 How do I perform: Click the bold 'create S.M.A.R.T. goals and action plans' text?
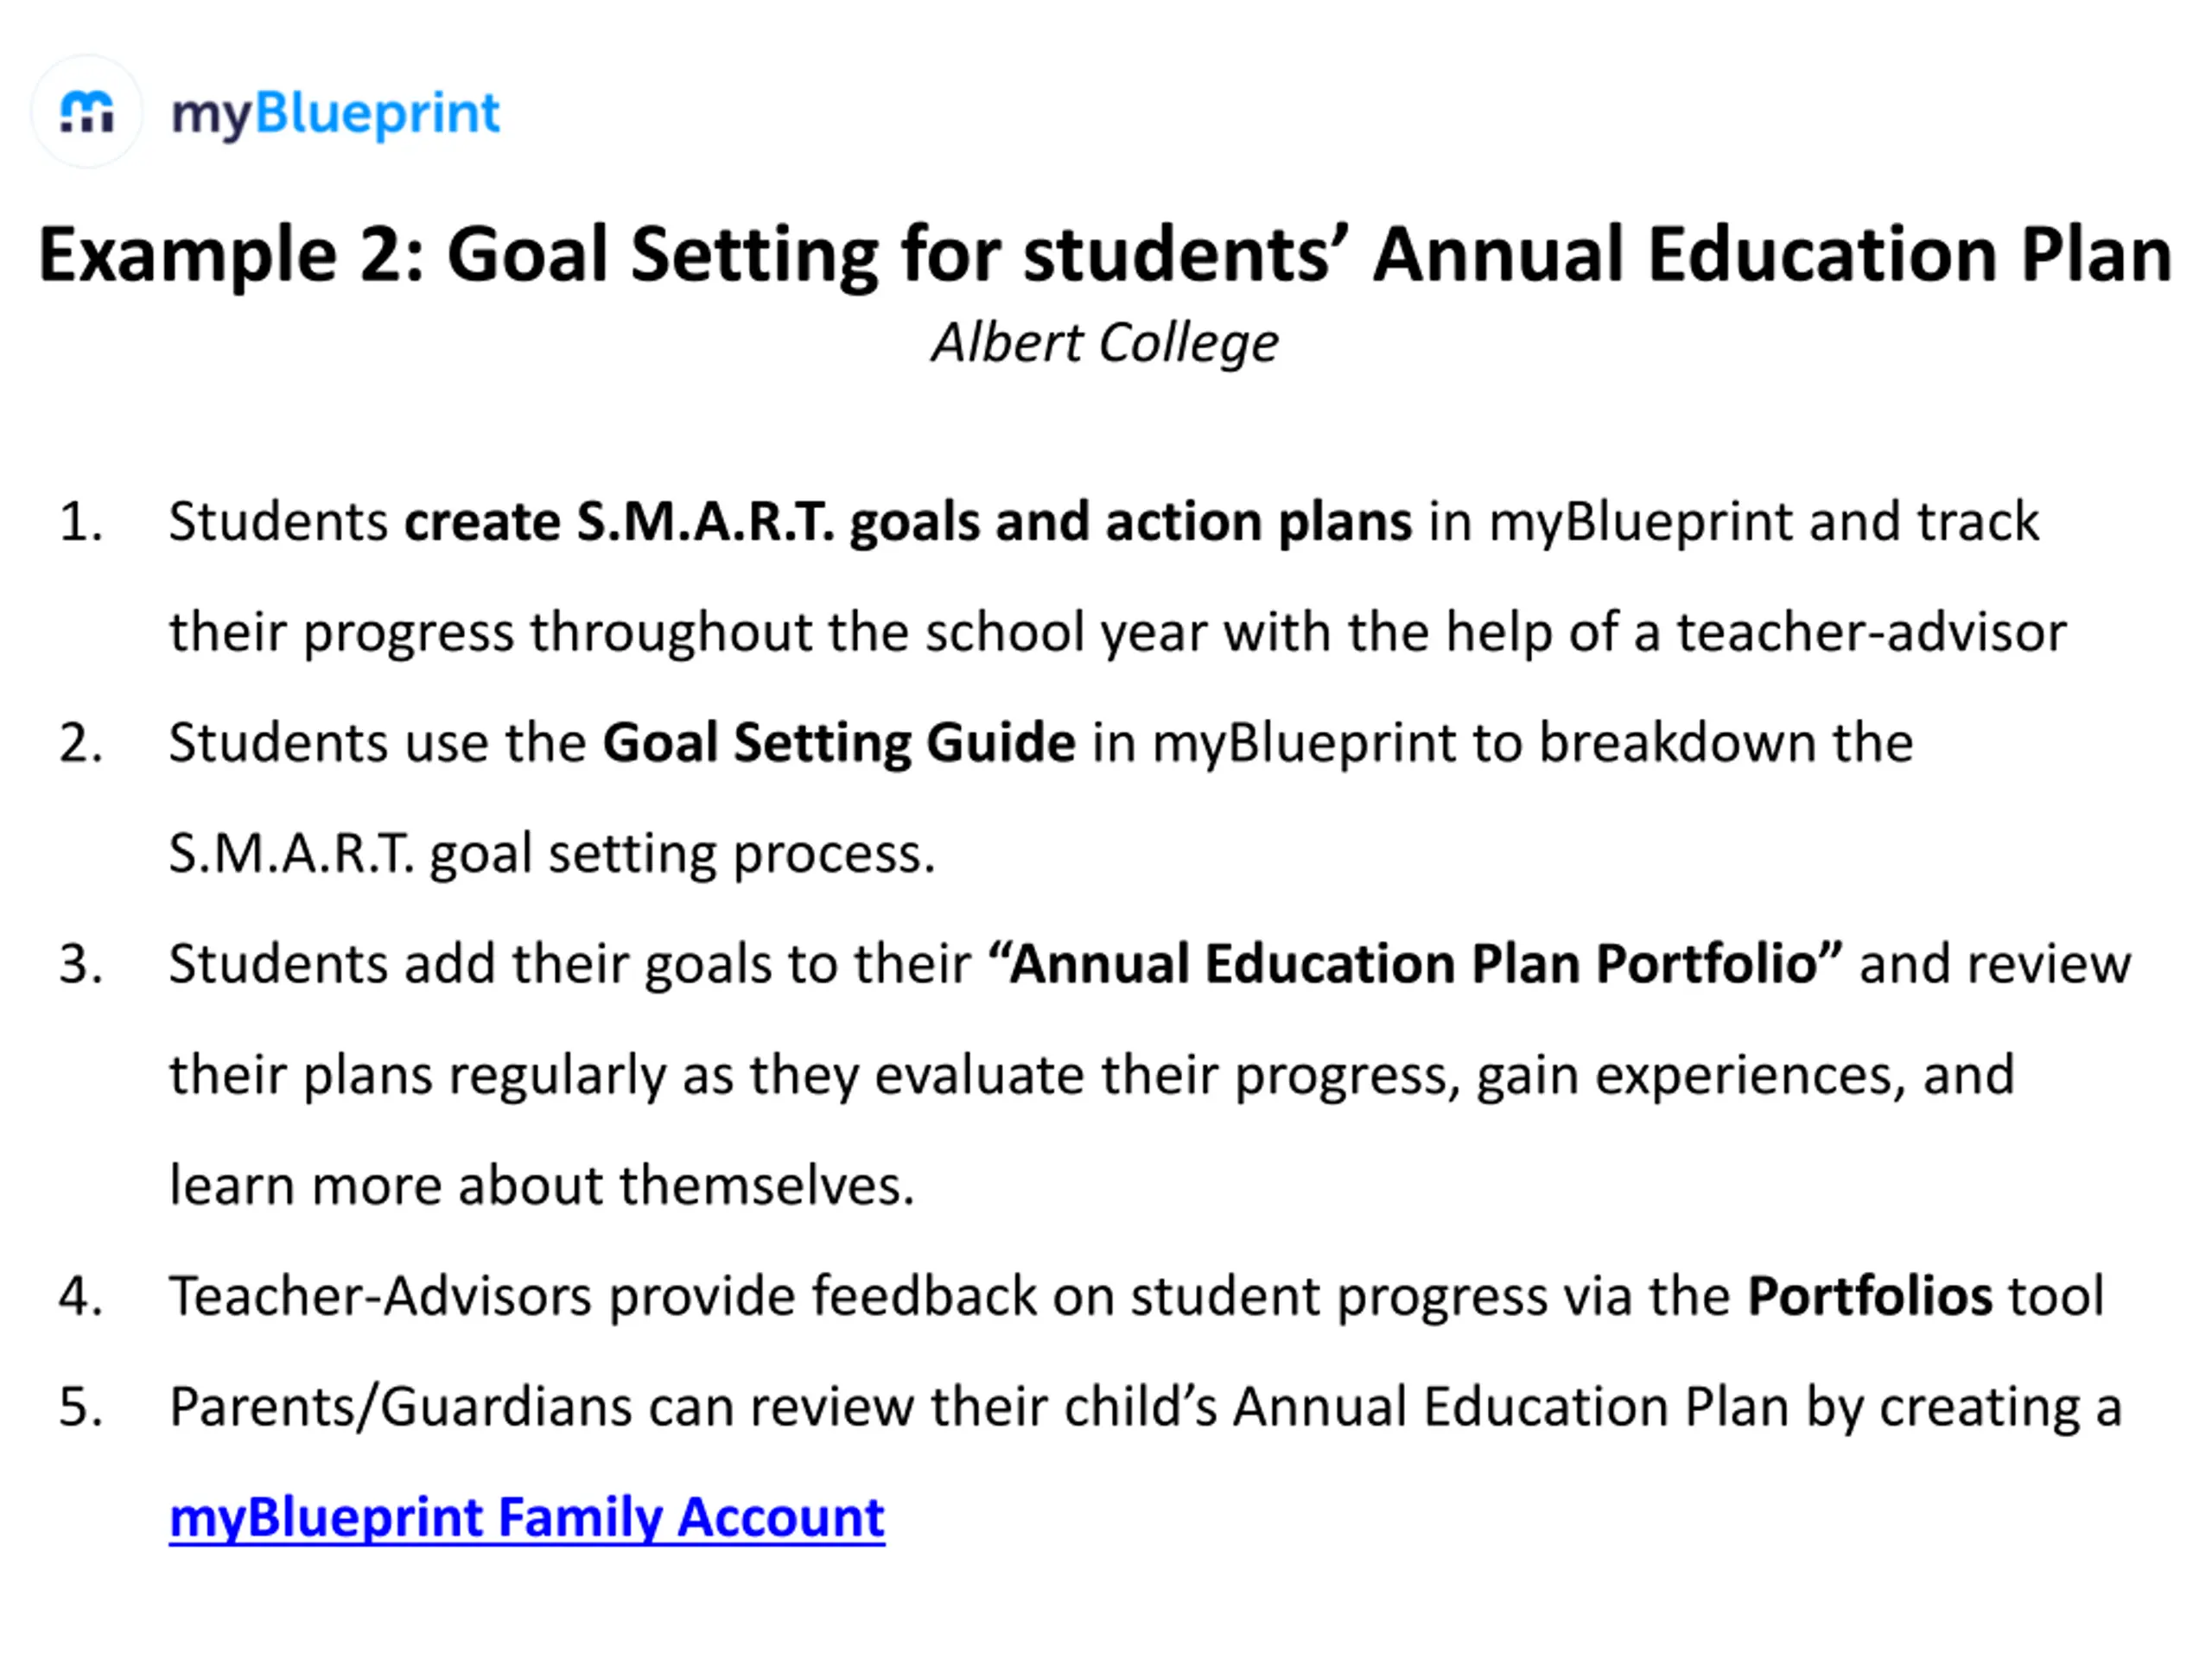(x=907, y=522)
